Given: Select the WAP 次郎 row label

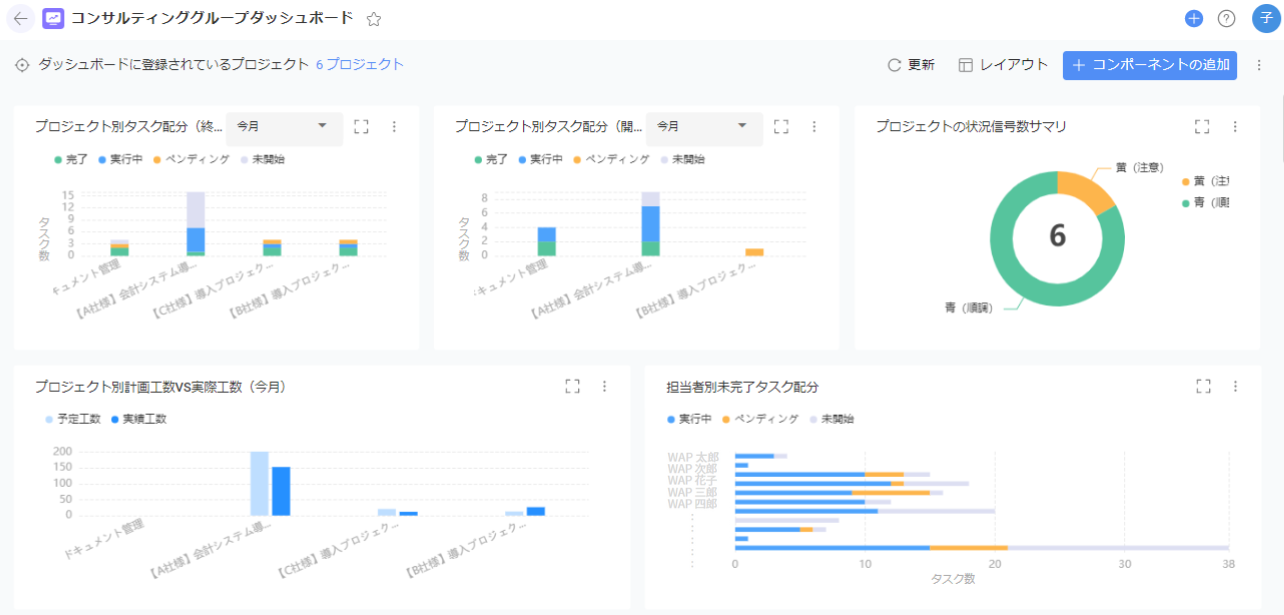Looking at the screenshot, I should coord(693,469).
